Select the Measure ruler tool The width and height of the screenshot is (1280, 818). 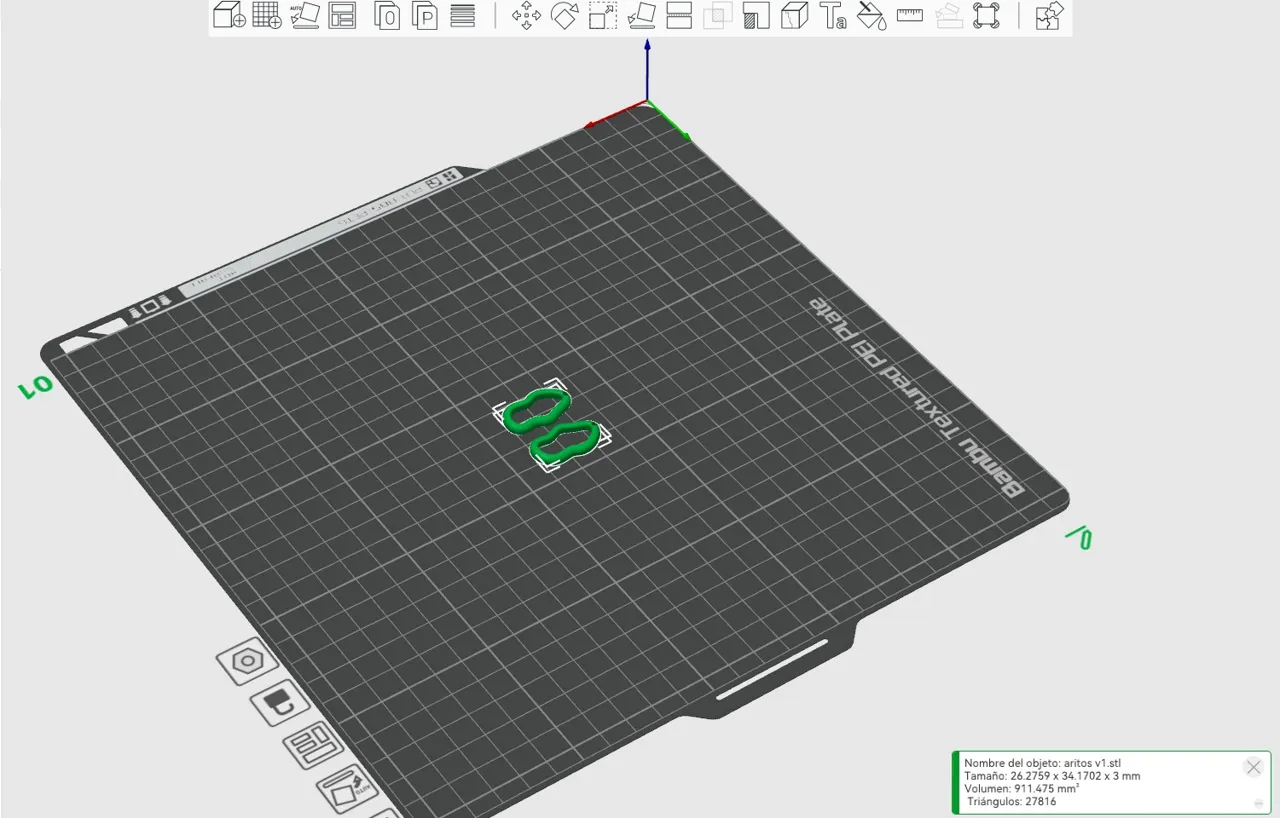(909, 15)
